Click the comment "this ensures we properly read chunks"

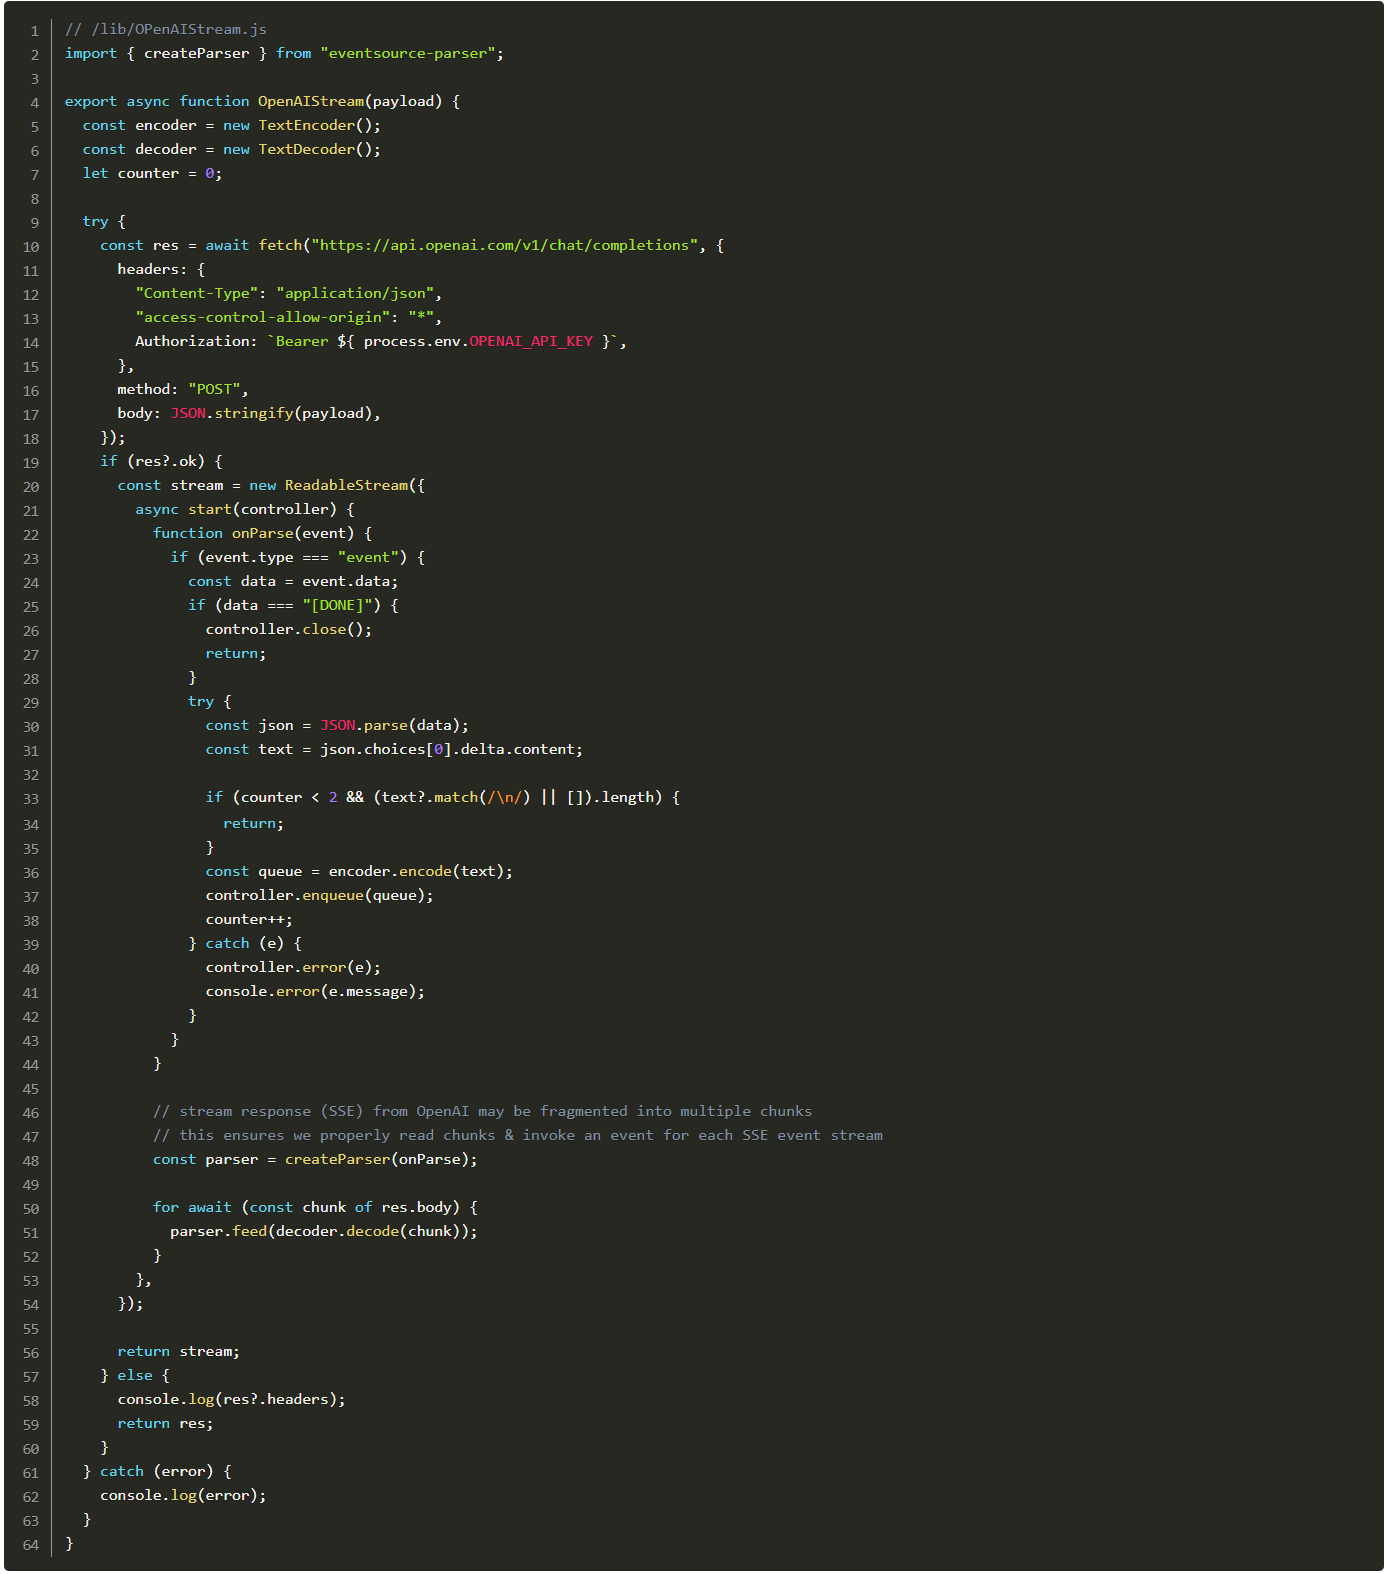coord(518,1135)
